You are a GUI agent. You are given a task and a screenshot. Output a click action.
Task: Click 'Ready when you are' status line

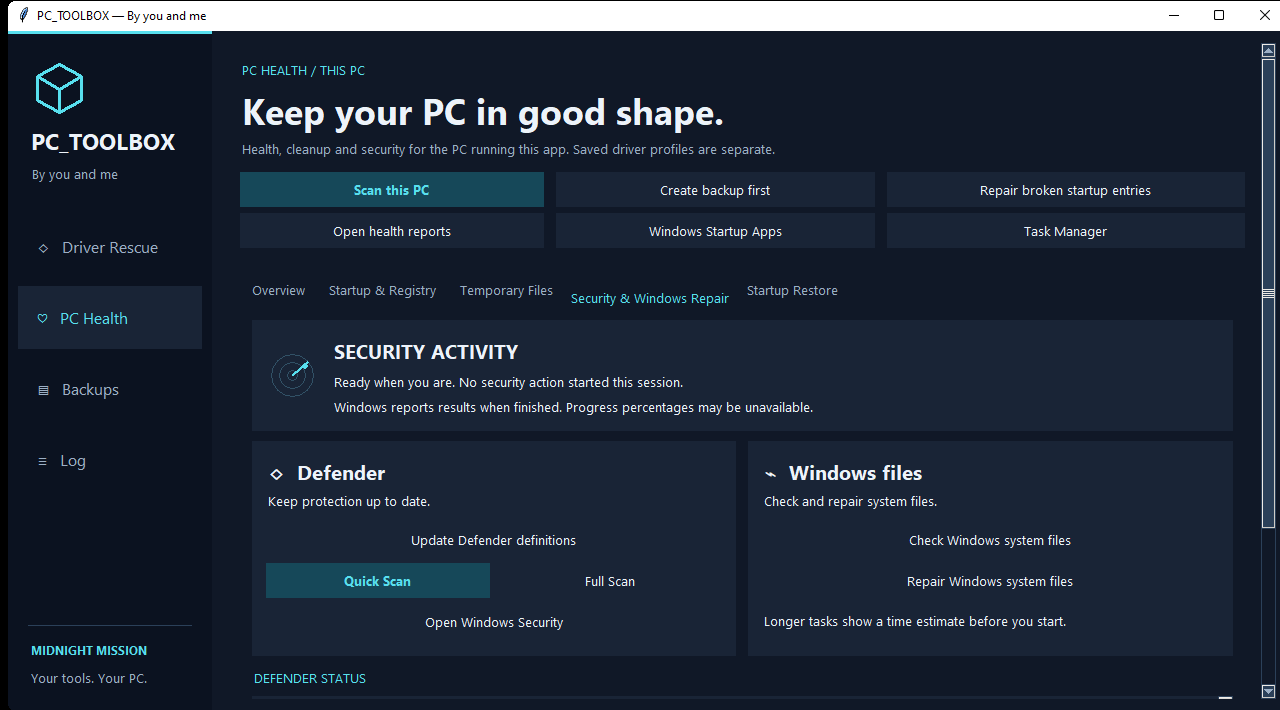pyautogui.click(x=508, y=382)
